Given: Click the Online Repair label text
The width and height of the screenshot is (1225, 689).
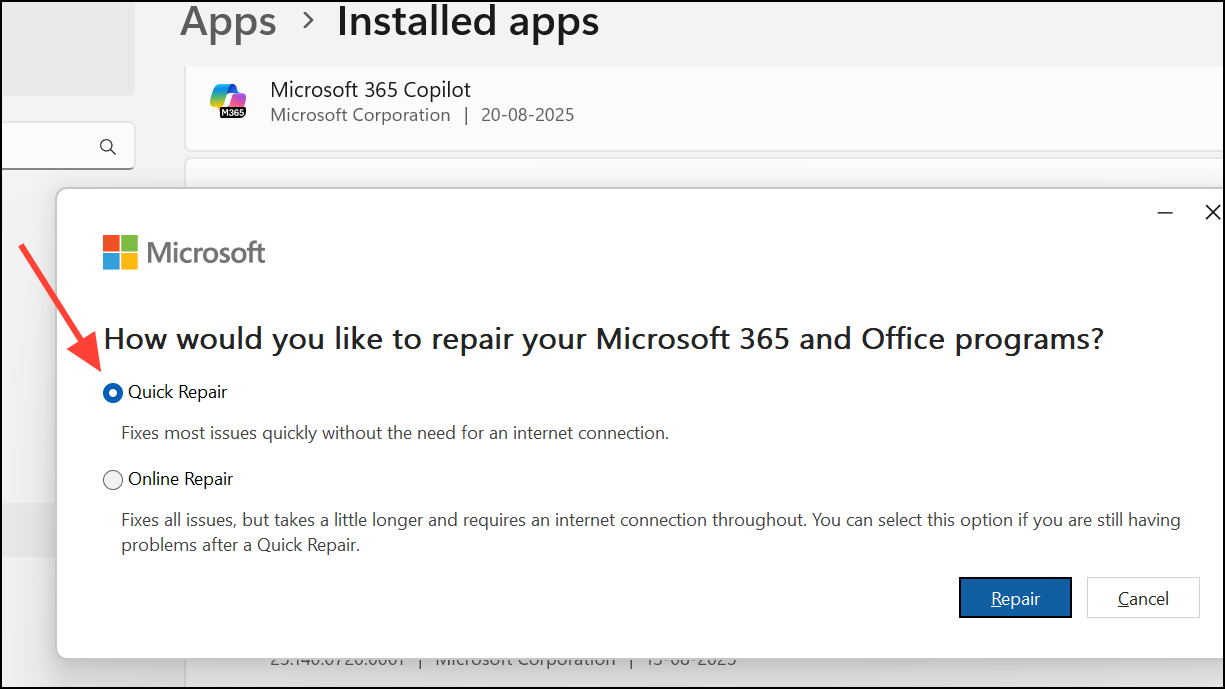Looking at the screenshot, I should (180, 480).
